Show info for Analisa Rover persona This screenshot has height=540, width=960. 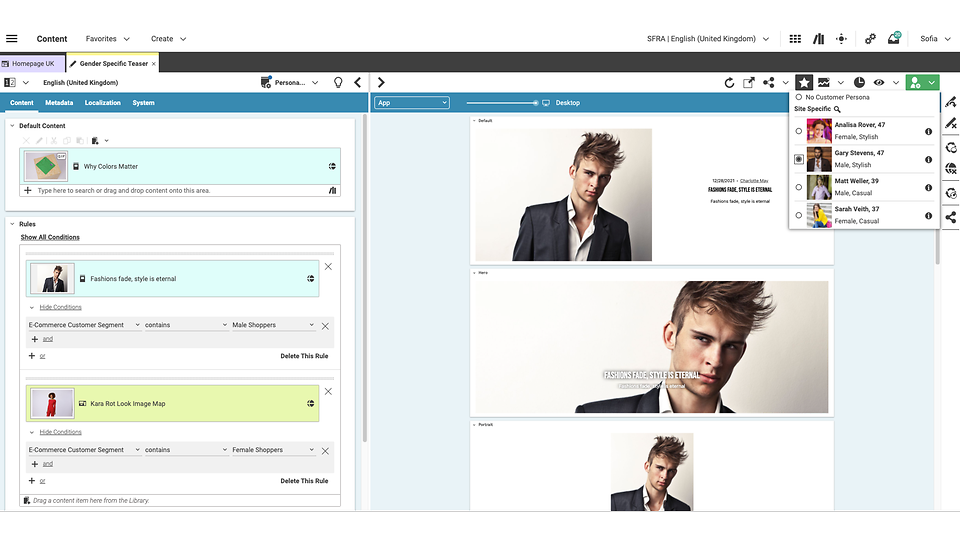(928, 132)
